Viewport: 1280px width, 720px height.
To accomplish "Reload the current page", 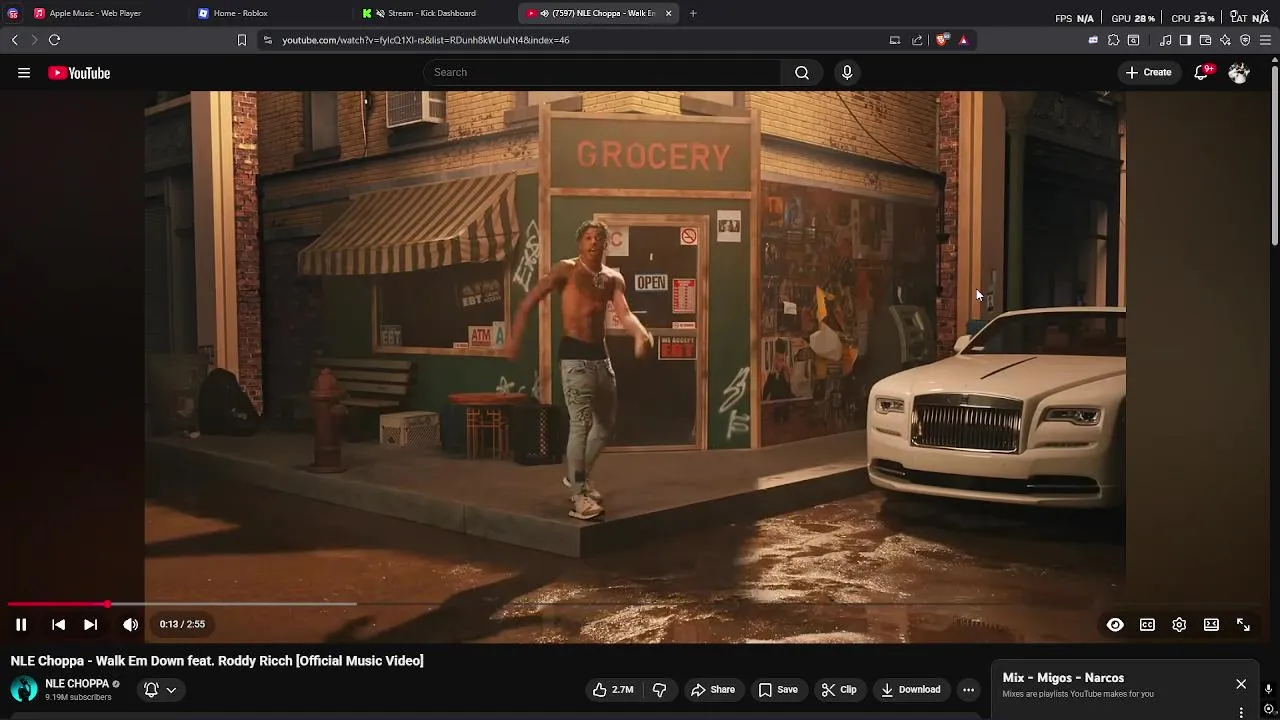I will coord(54,40).
